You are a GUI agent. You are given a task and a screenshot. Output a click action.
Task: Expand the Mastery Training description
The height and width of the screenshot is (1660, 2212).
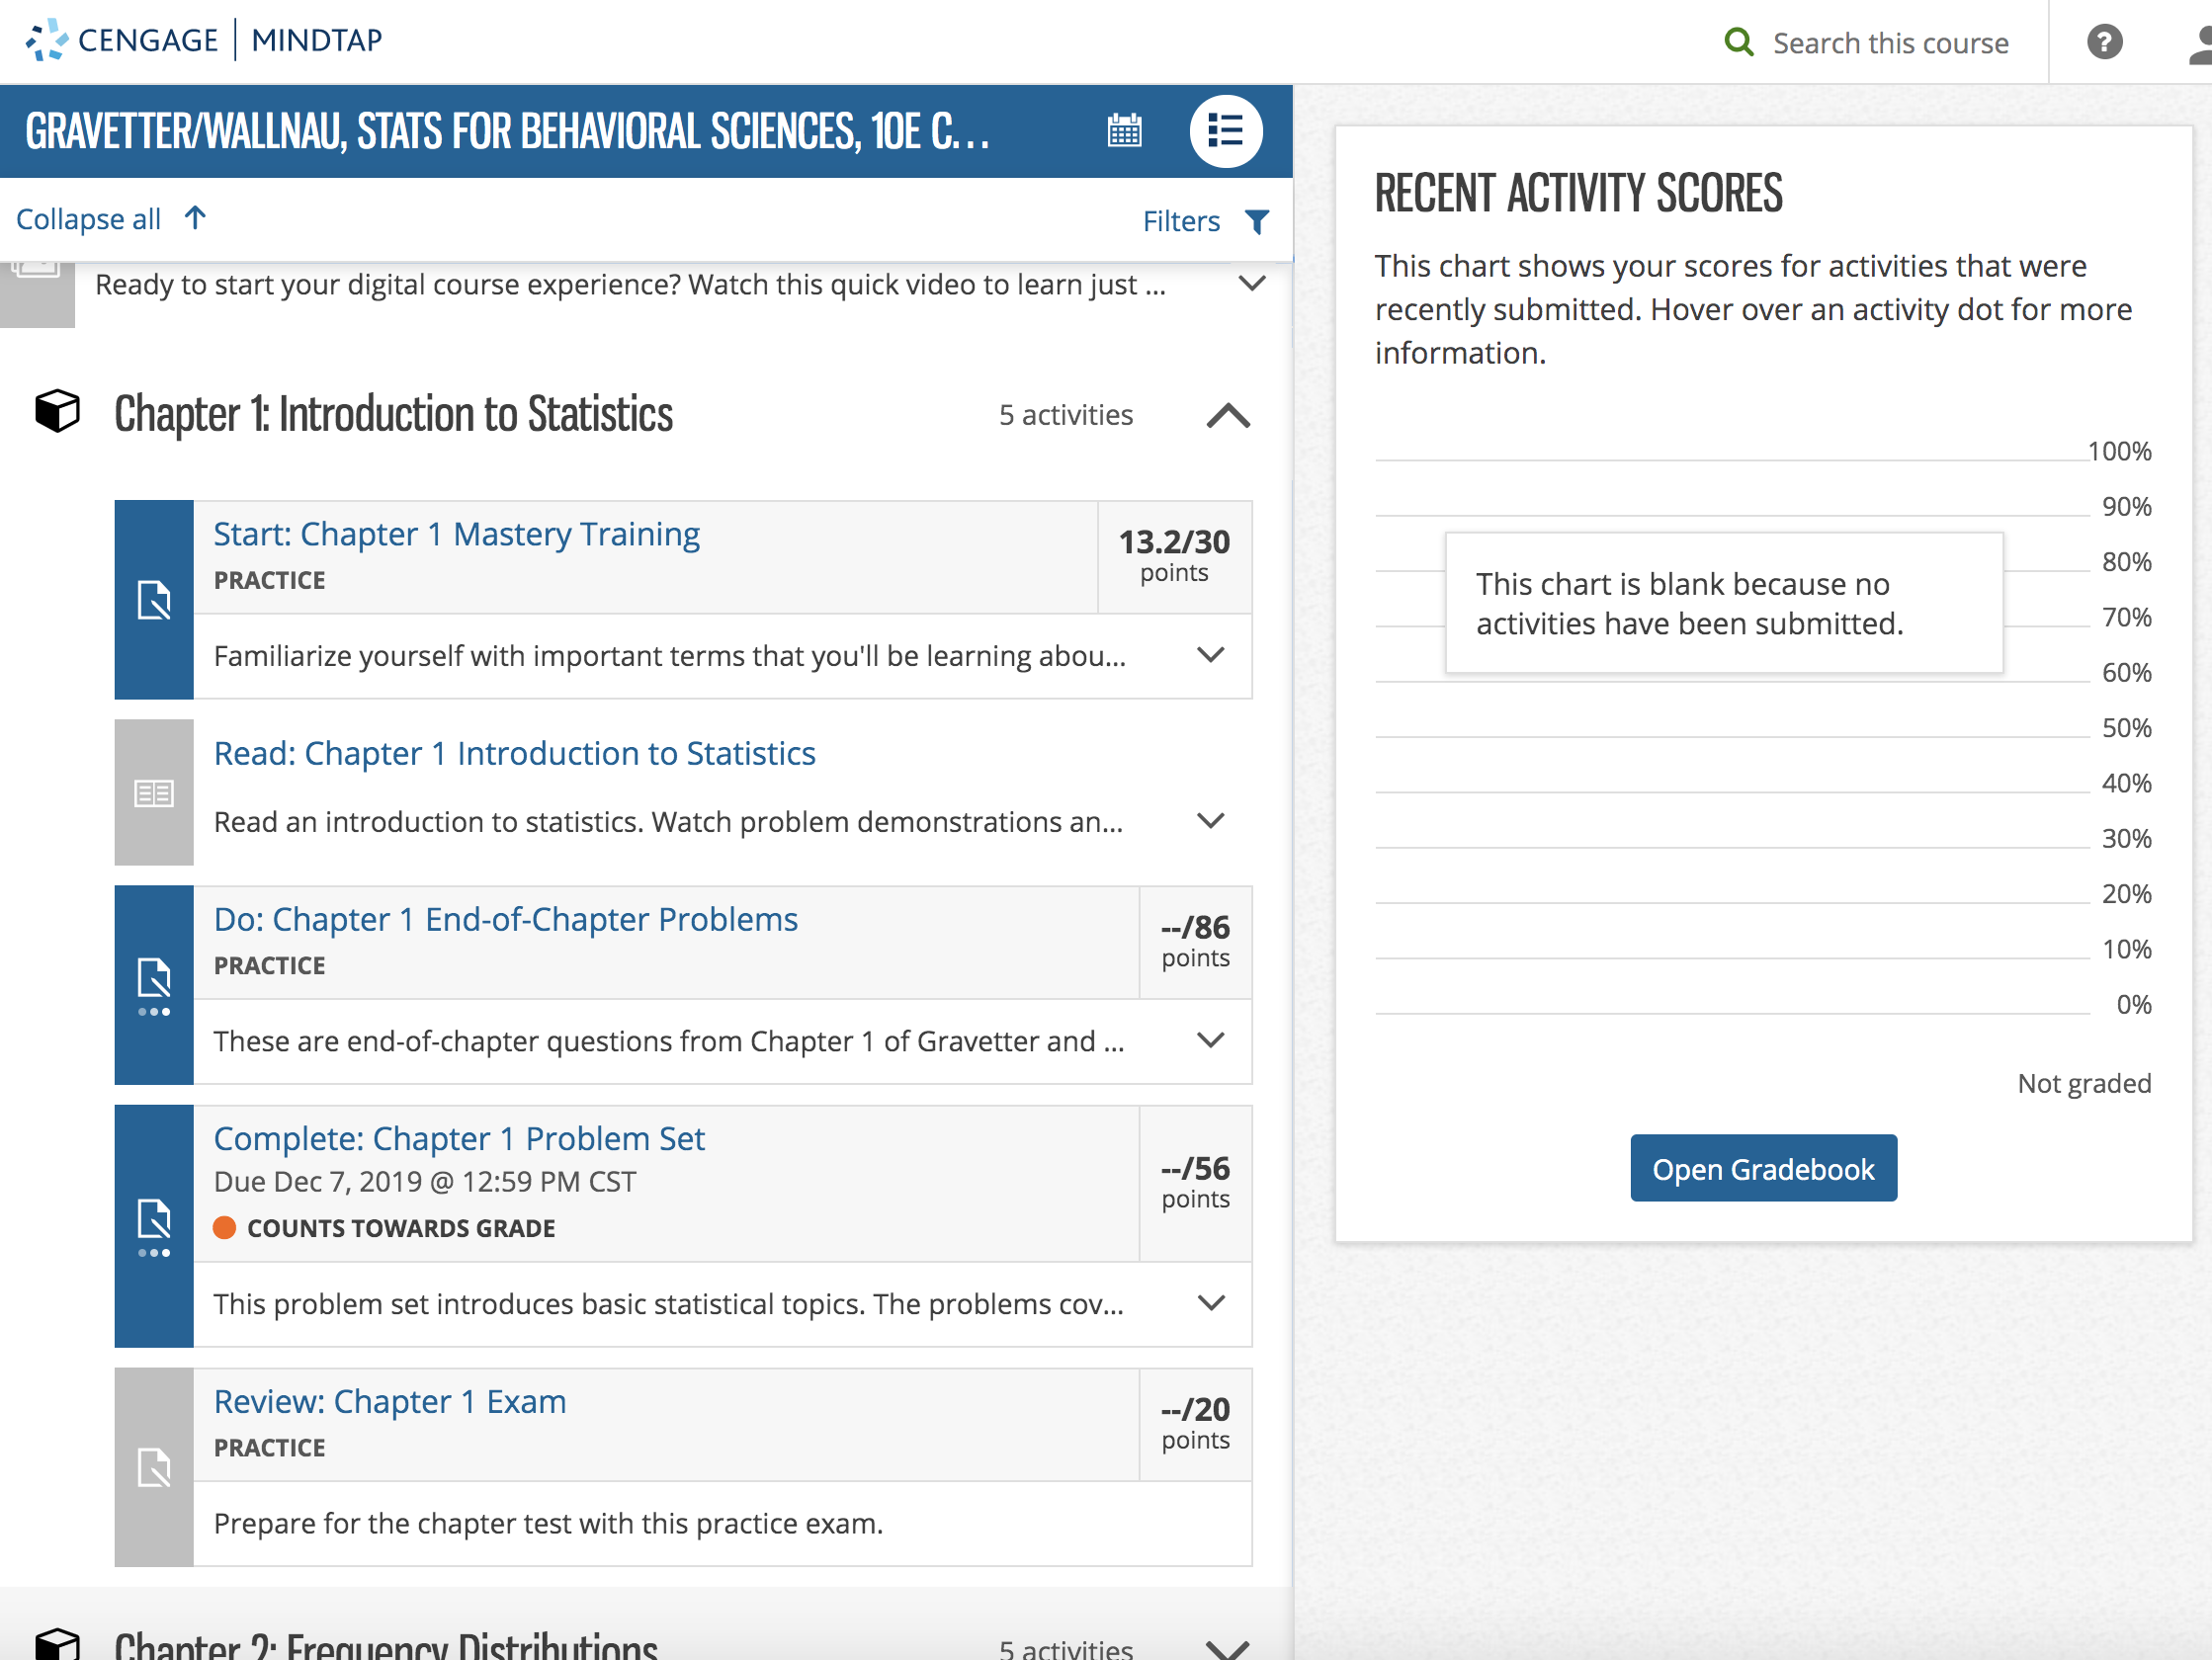click(1211, 655)
